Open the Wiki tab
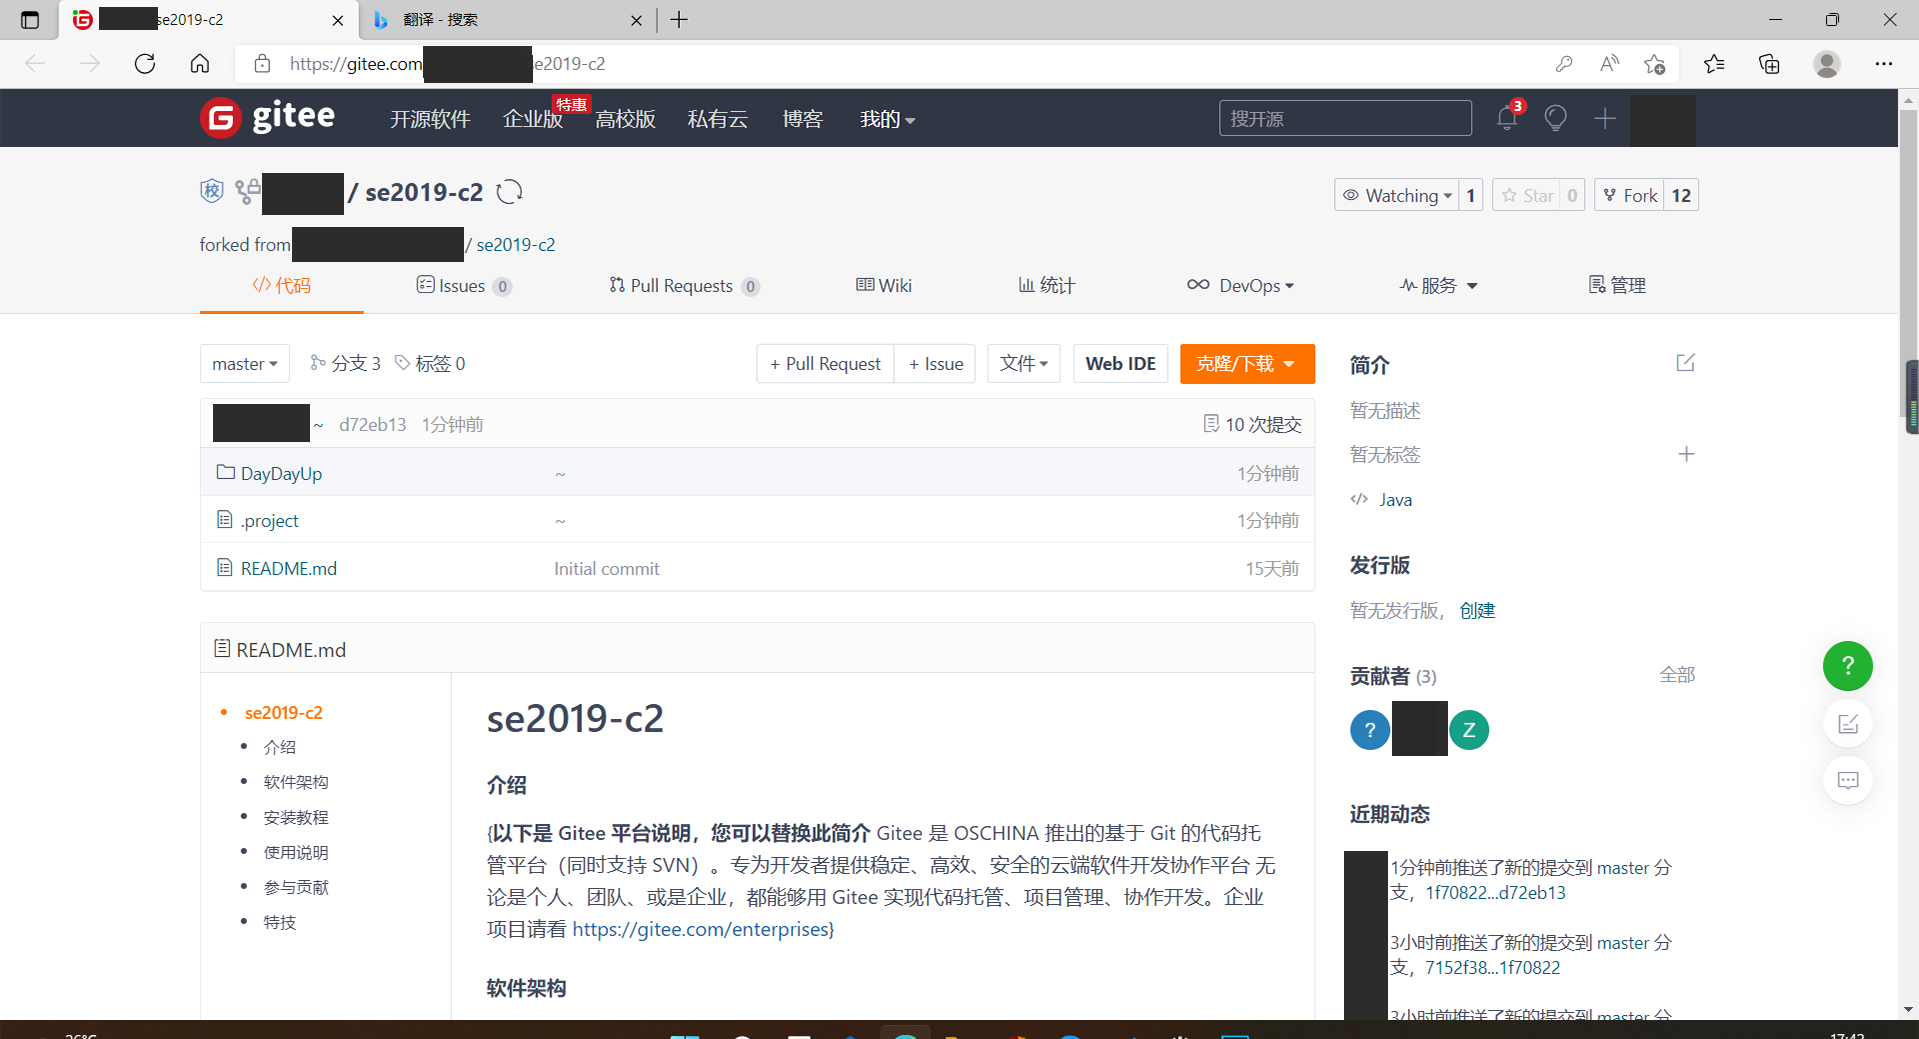This screenshot has width=1919, height=1039. click(x=884, y=286)
